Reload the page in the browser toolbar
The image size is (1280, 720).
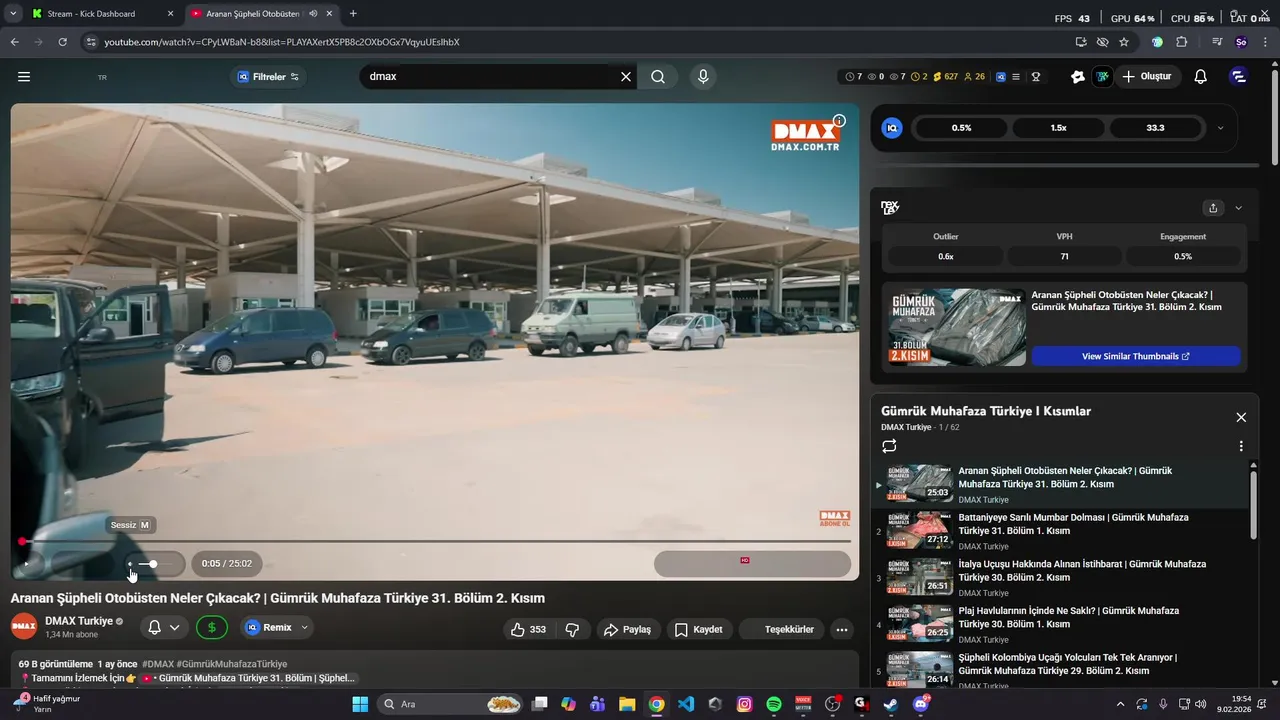[x=62, y=42]
